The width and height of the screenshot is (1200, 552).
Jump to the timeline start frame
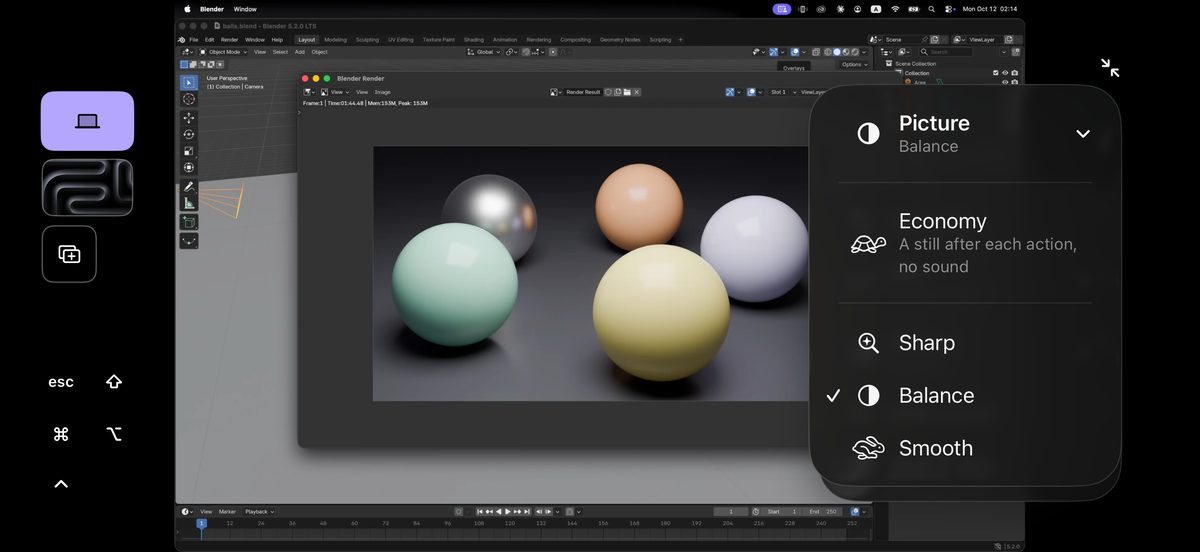(480, 511)
